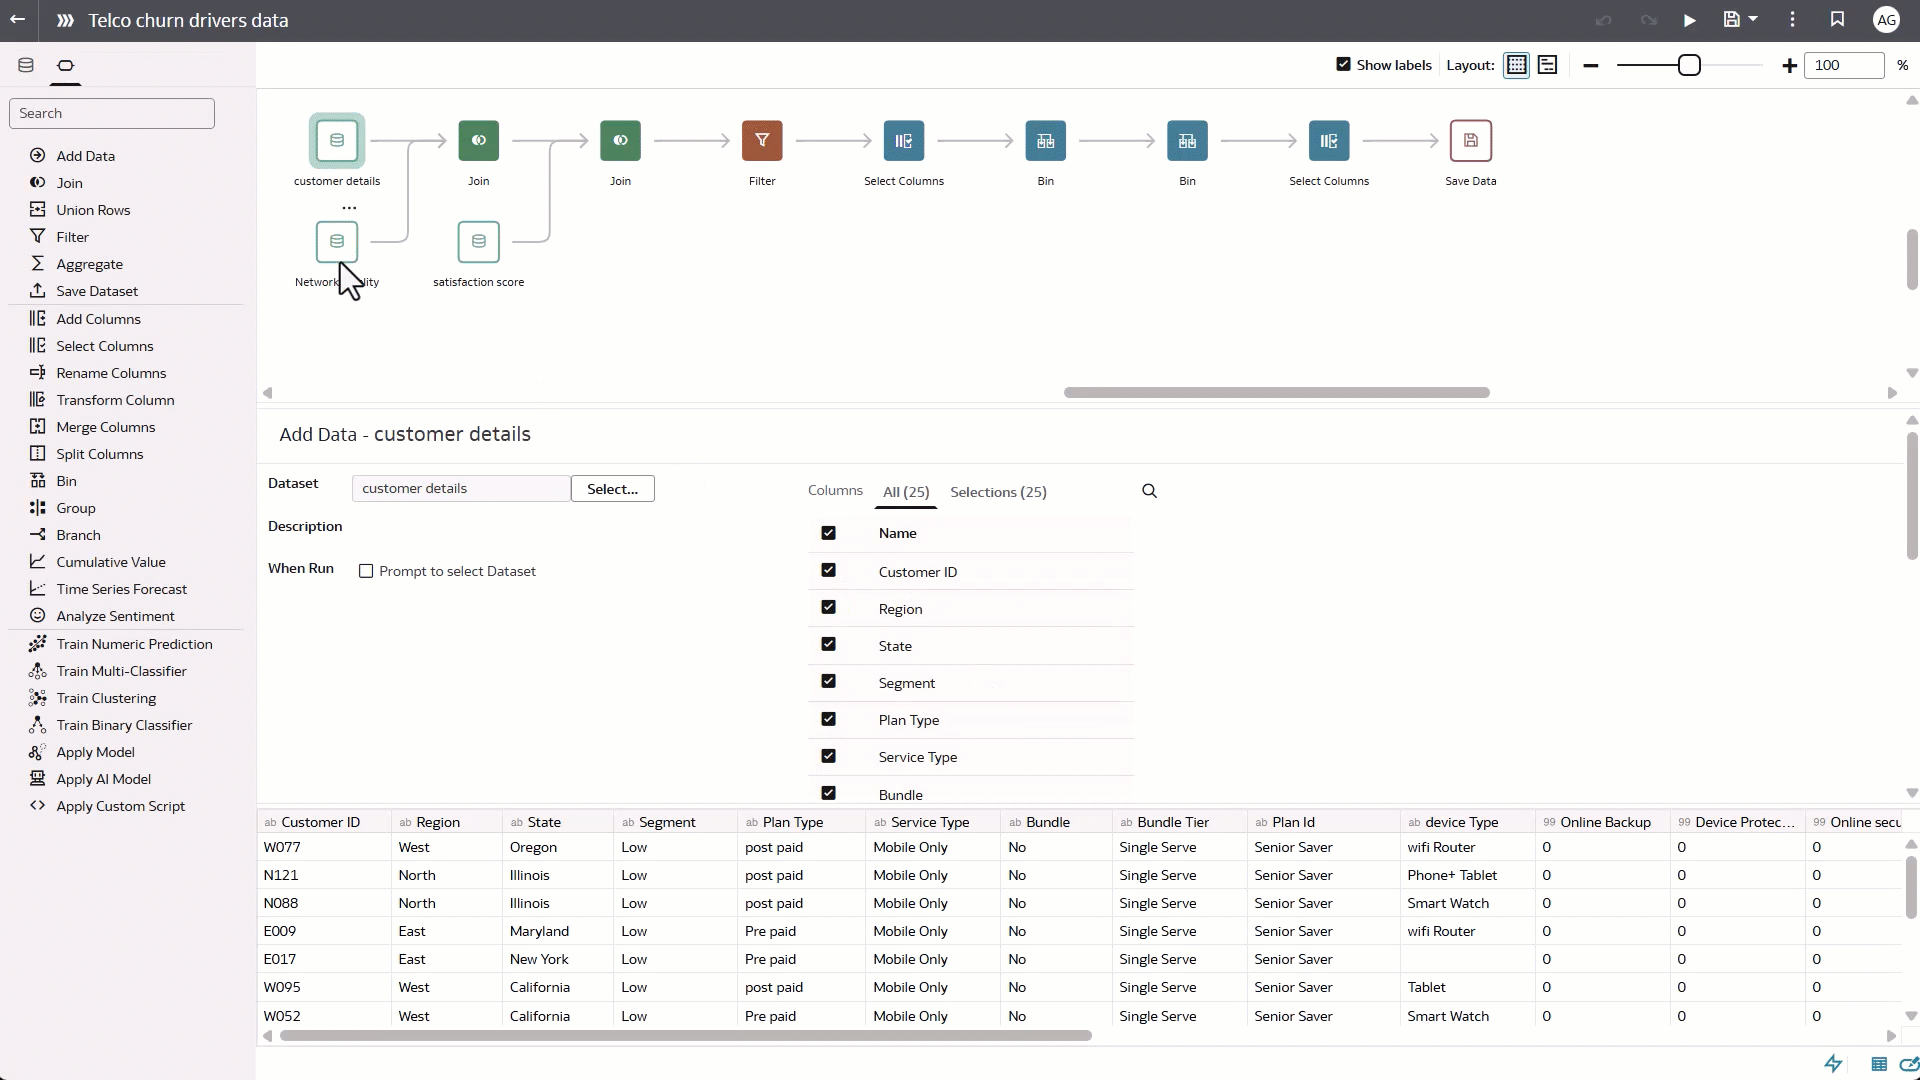Uncheck the Show labels checkbox
Screen dimensions: 1920x1080
1343,65
